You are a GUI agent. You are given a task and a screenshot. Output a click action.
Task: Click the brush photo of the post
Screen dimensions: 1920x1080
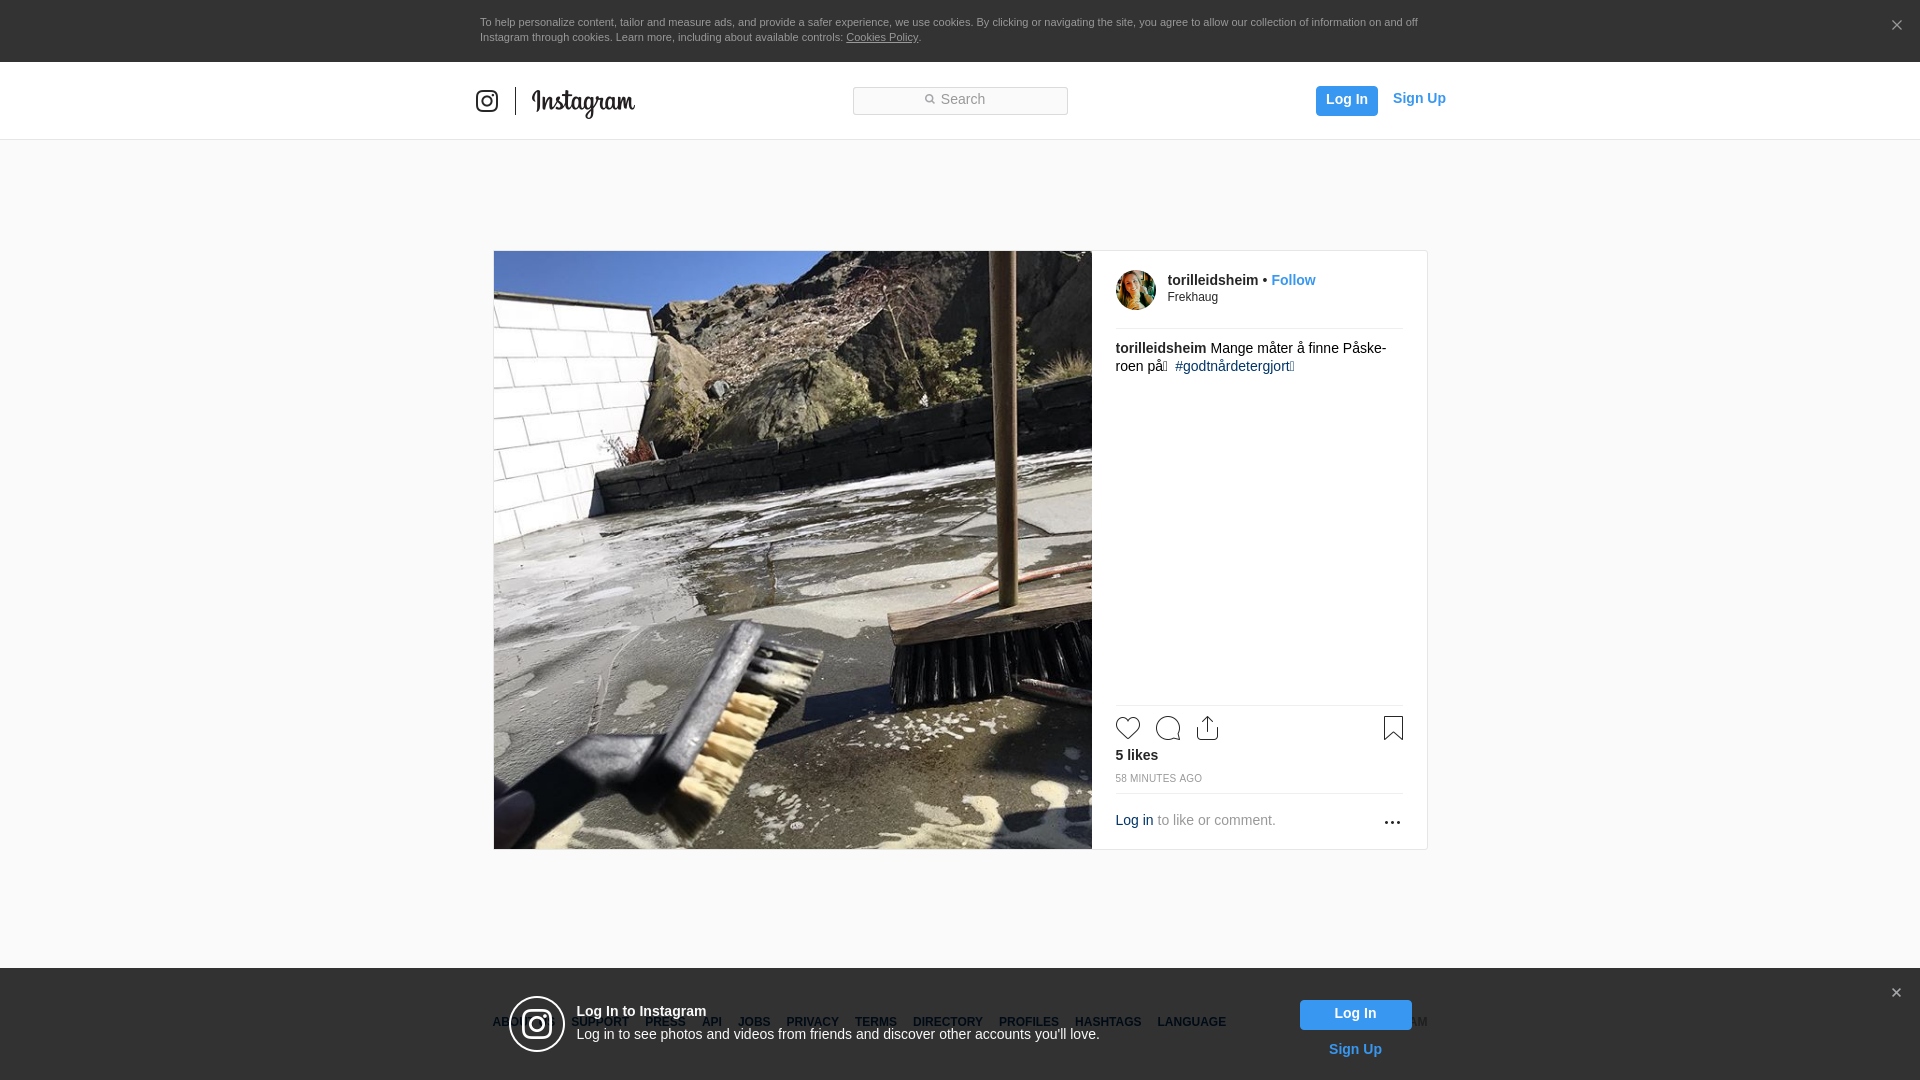[x=792, y=550]
